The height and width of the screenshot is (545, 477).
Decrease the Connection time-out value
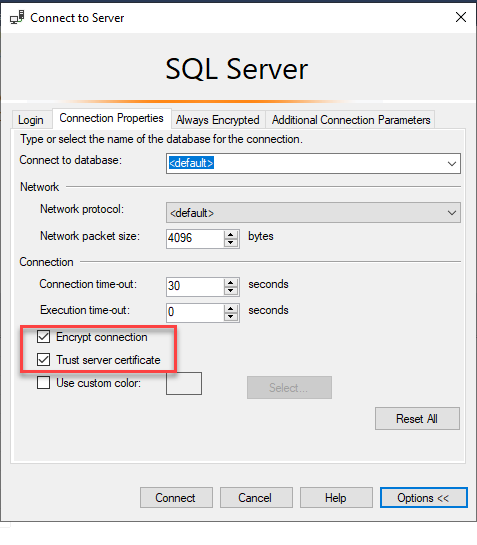coord(231,291)
